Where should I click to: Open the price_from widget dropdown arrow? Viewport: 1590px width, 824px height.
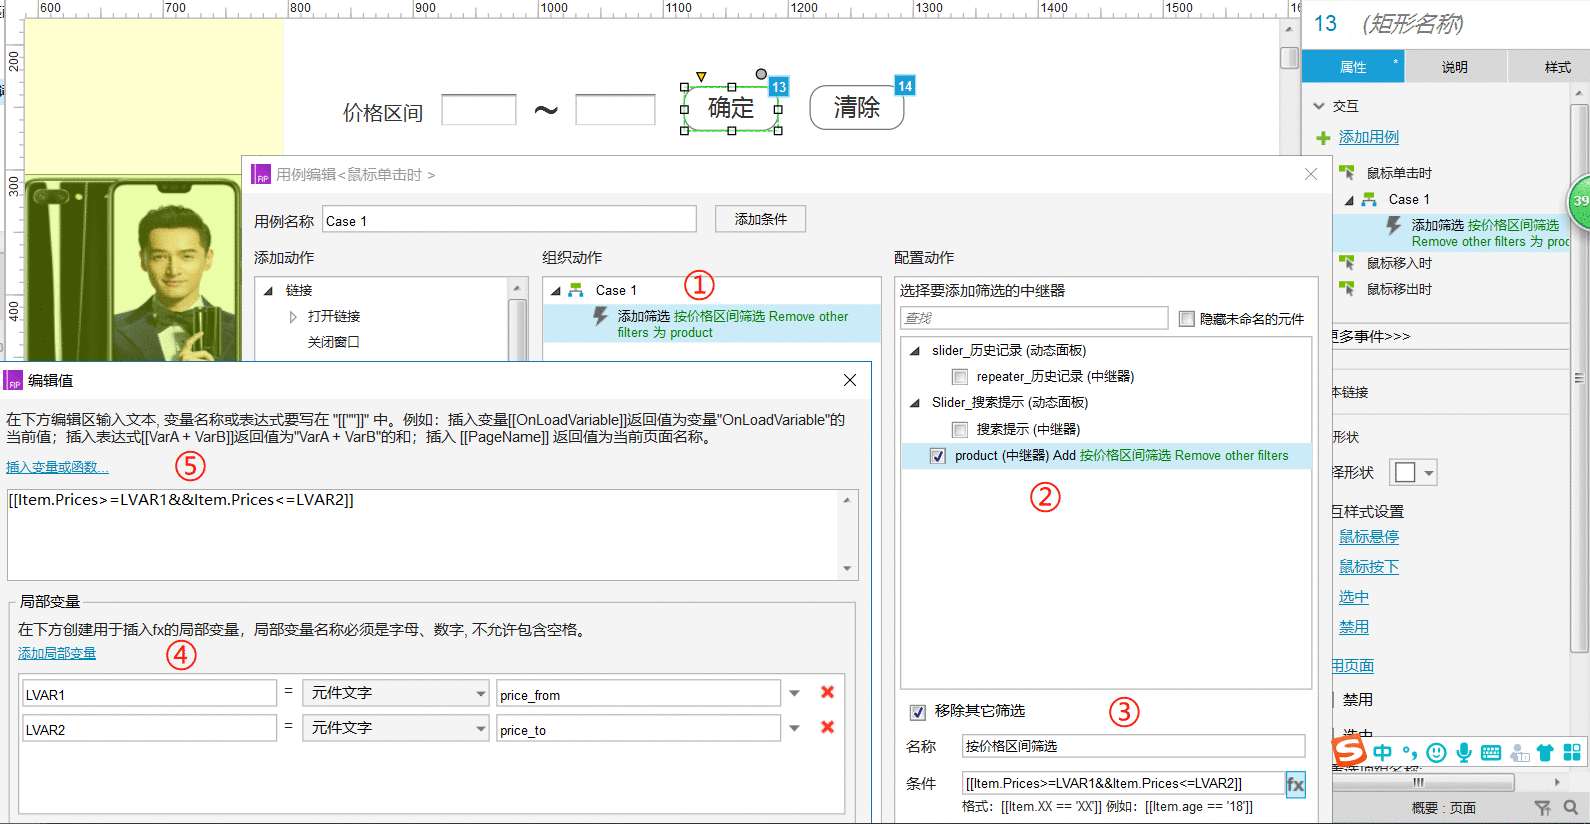click(794, 693)
